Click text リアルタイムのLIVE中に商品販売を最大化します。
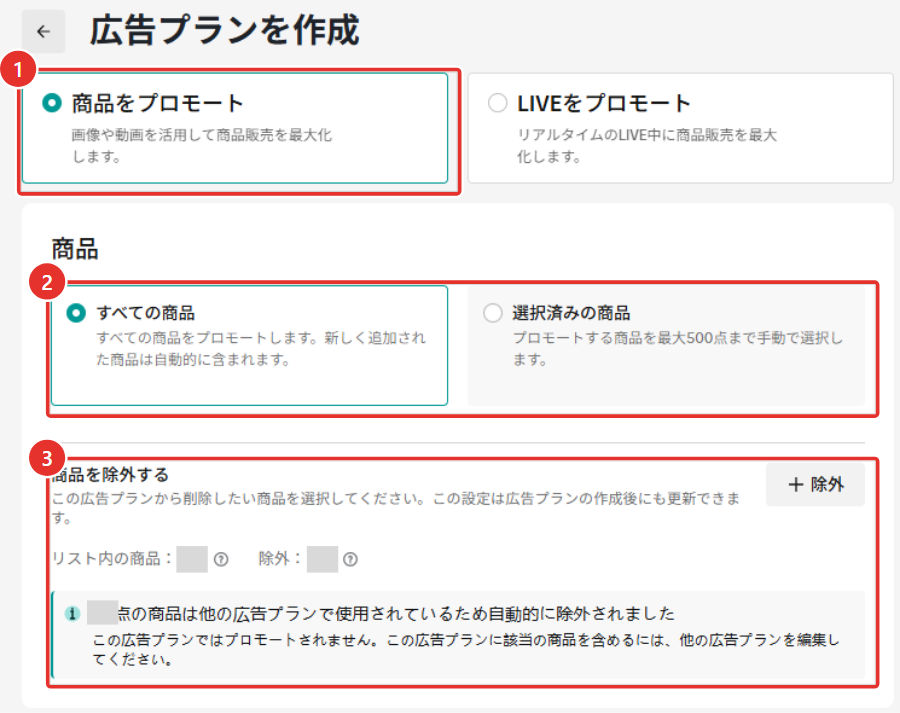Image resolution: width=900 pixels, height=713 pixels. point(647,145)
